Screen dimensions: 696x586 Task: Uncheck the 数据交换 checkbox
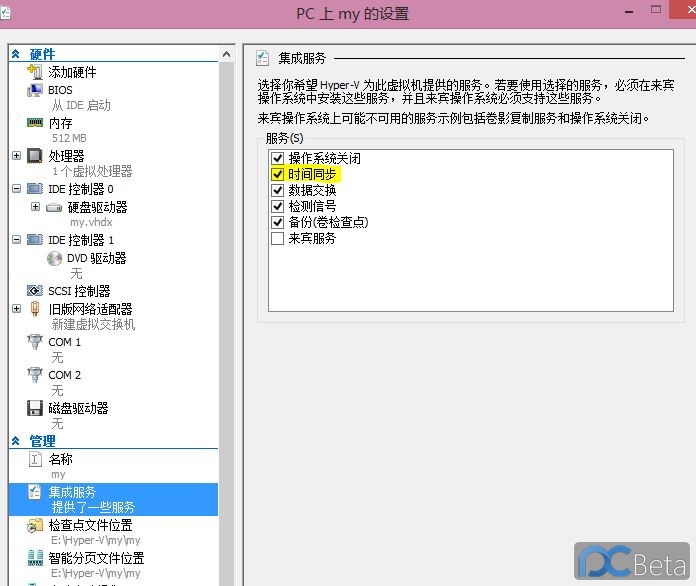pos(278,190)
